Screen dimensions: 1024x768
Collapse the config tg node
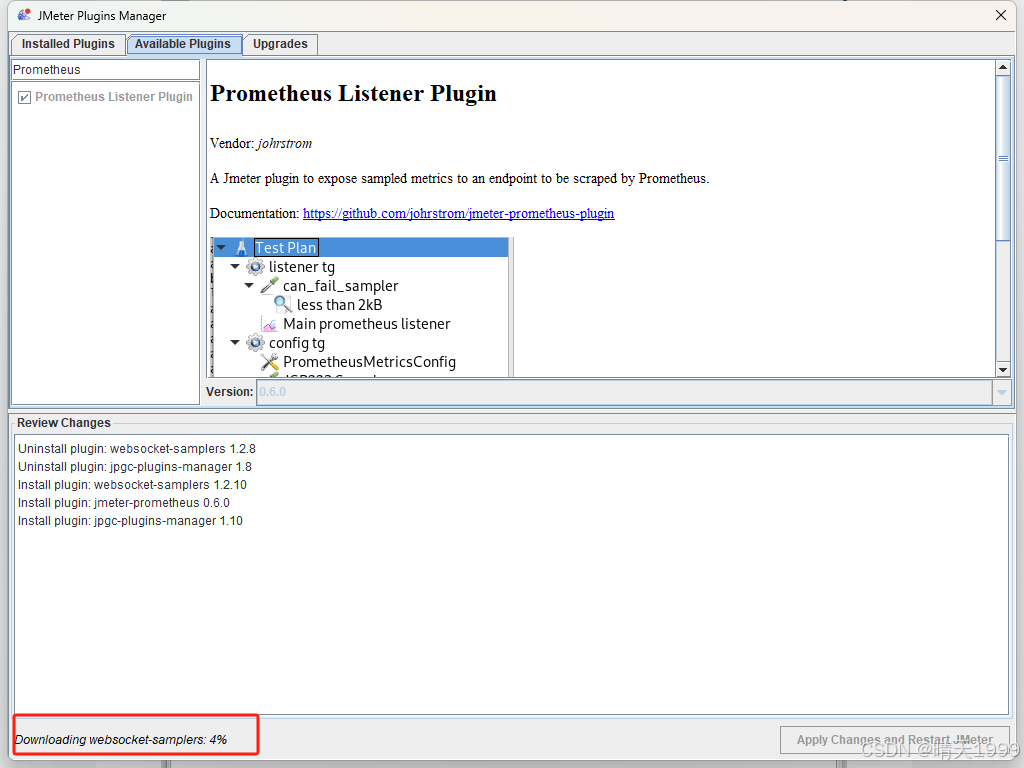234,342
